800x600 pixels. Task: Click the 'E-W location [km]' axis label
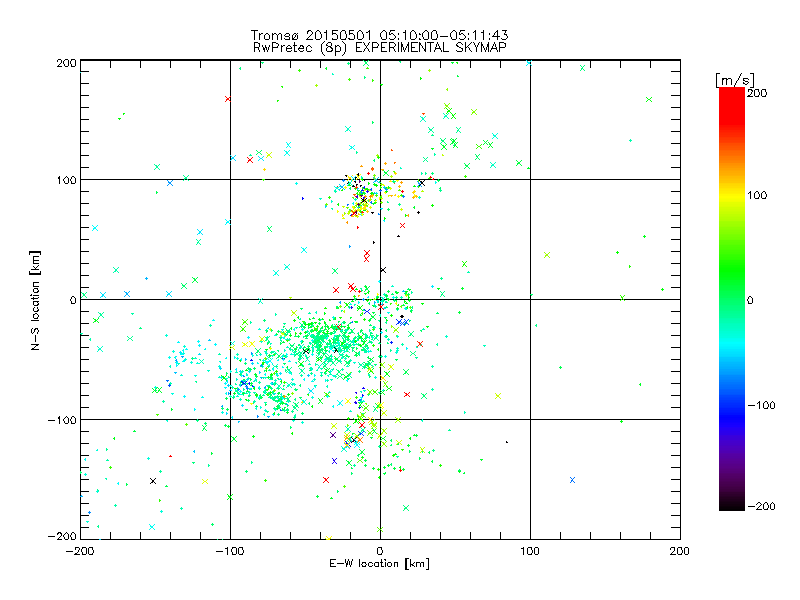pos(379,563)
